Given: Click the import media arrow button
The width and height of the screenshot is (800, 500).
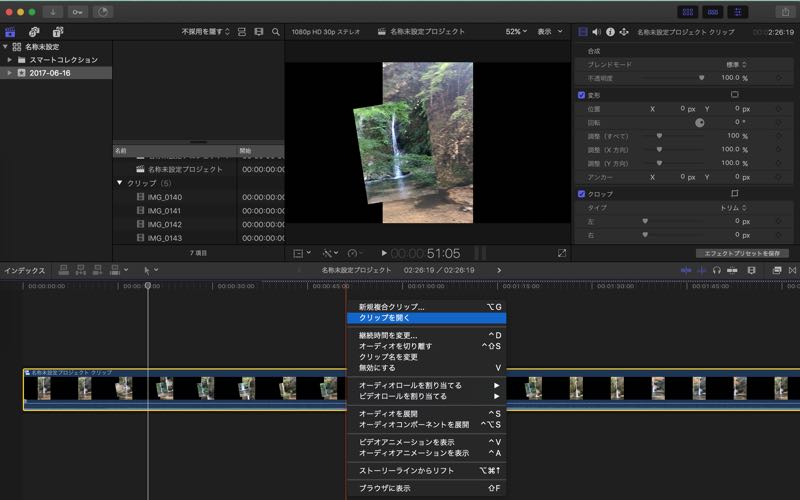Looking at the screenshot, I should [x=53, y=11].
